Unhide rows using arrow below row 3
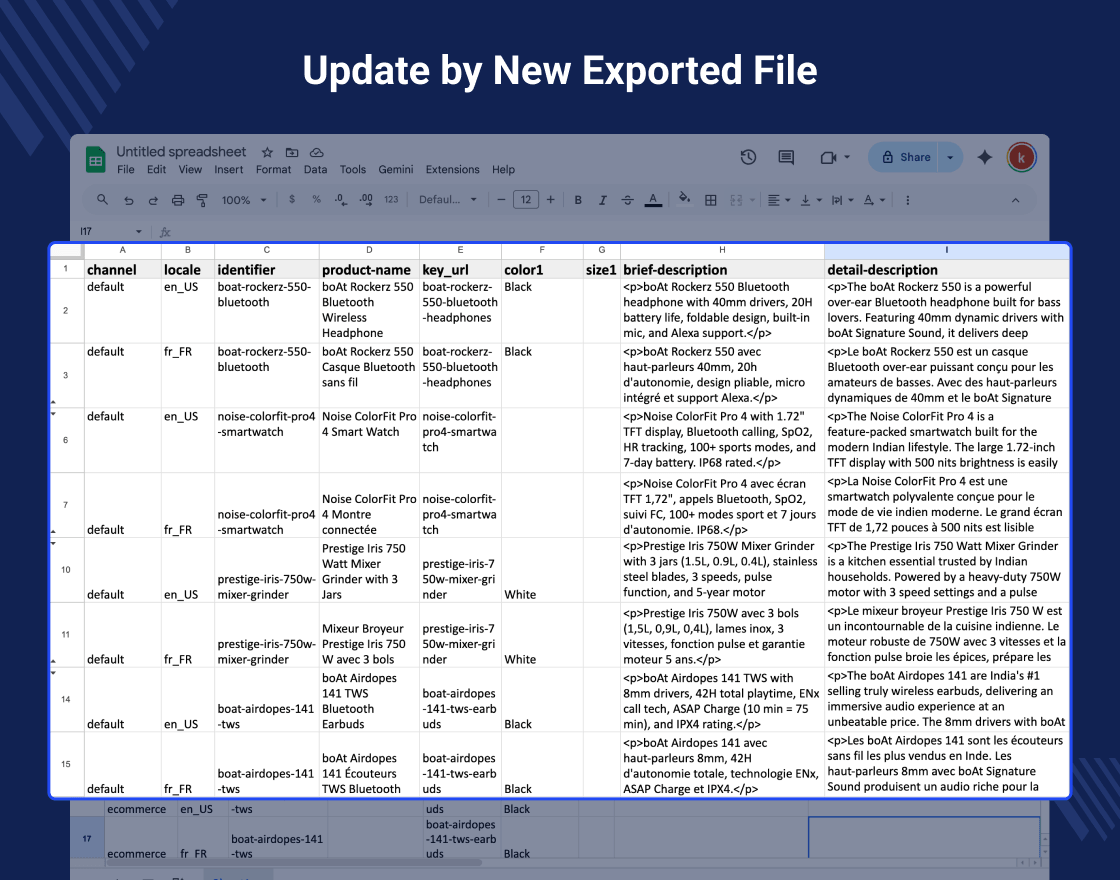 53,402
